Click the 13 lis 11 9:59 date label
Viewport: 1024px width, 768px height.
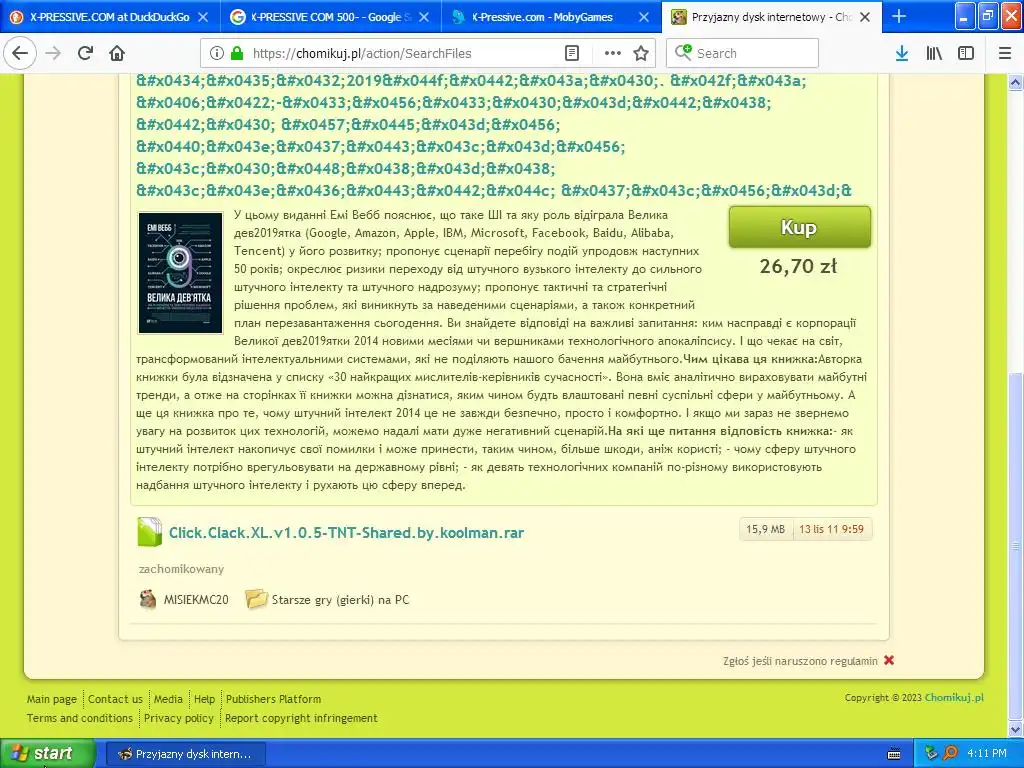click(831, 529)
